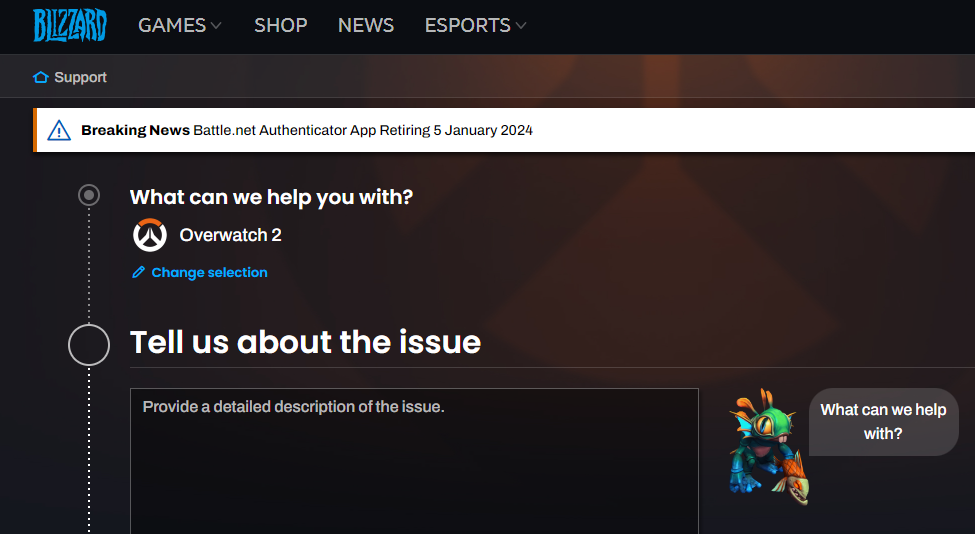Open the Battle.net Authenticator retiring news
Screen dimensions: 975x534
point(363,131)
